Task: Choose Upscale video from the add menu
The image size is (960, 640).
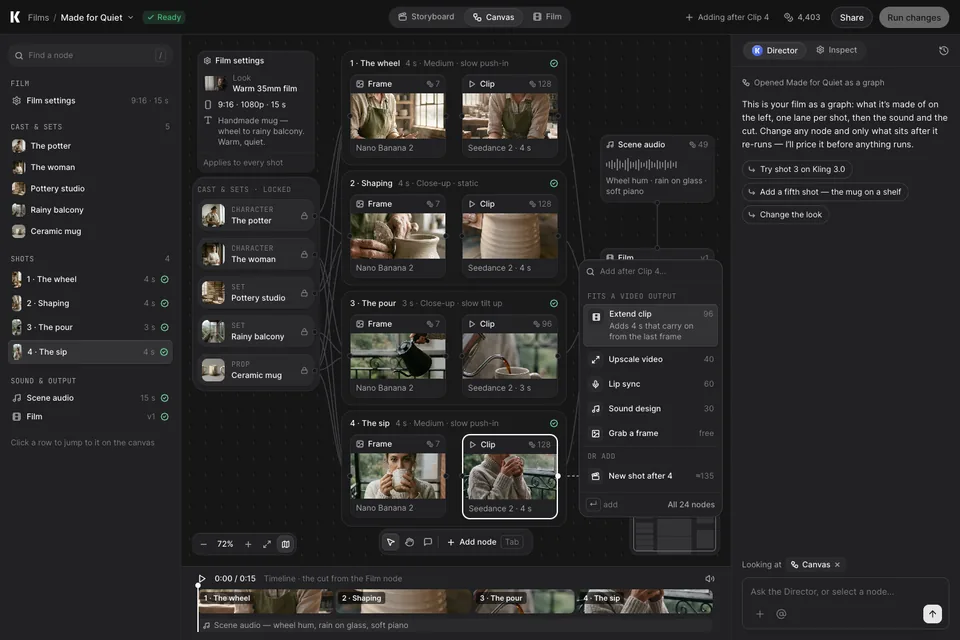Action: [x=650, y=360]
